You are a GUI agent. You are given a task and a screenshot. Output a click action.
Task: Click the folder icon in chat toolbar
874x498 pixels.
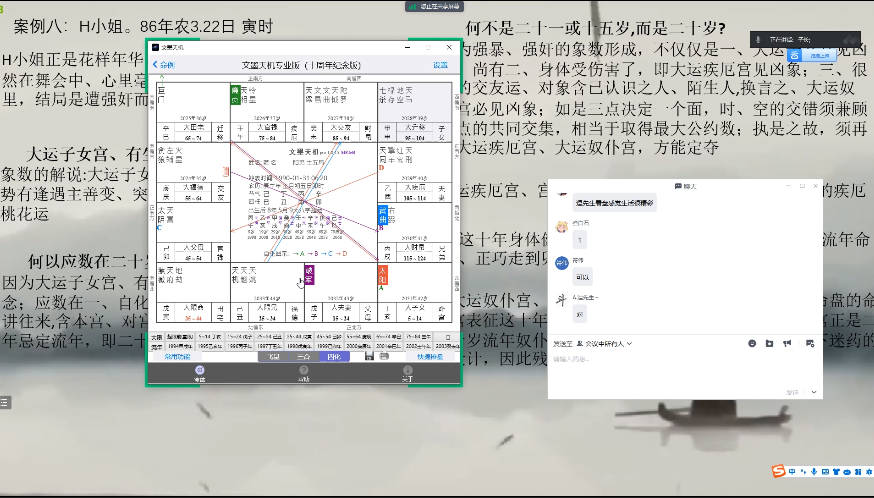click(x=768, y=343)
